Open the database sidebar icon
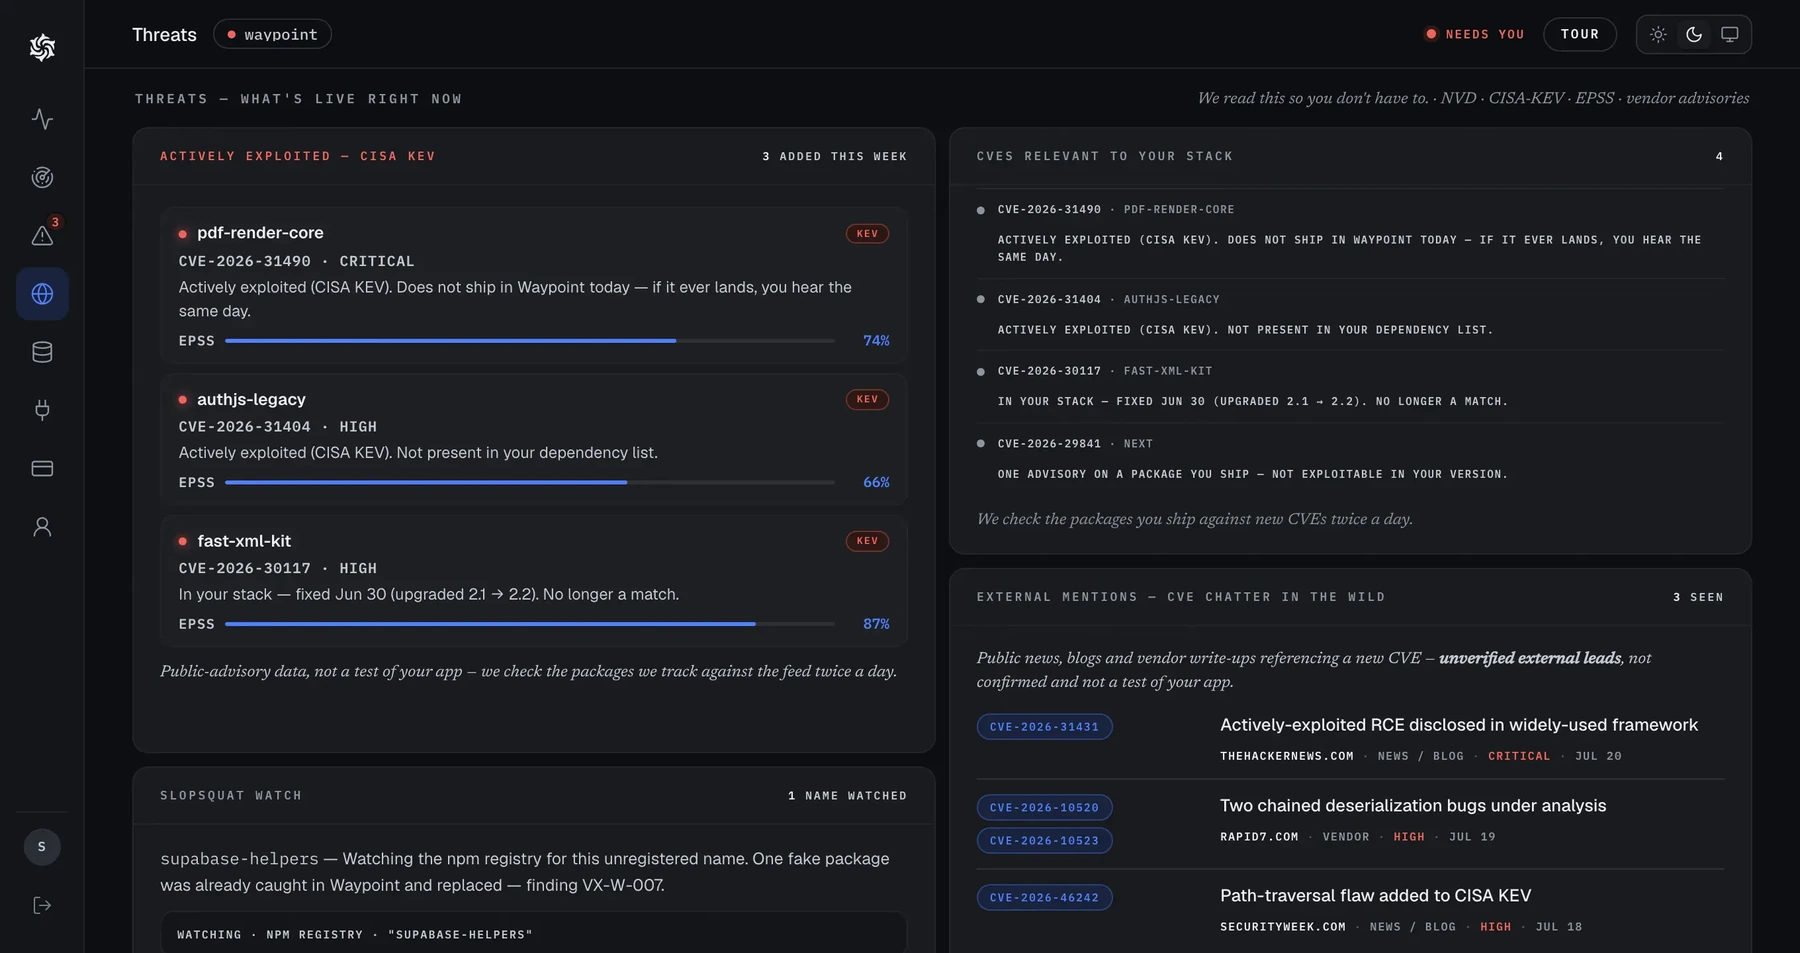This screenshot has width=1800, height=953. [x=42, y=352]
